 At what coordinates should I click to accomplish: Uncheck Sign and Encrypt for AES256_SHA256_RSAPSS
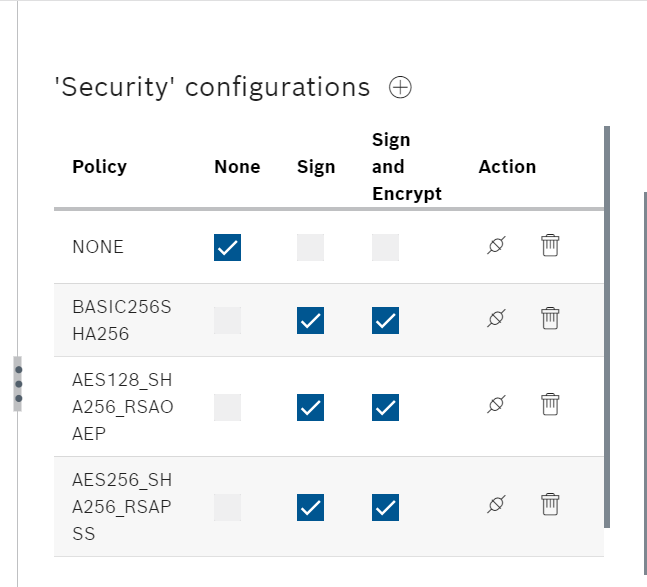(x=385, y=507)
